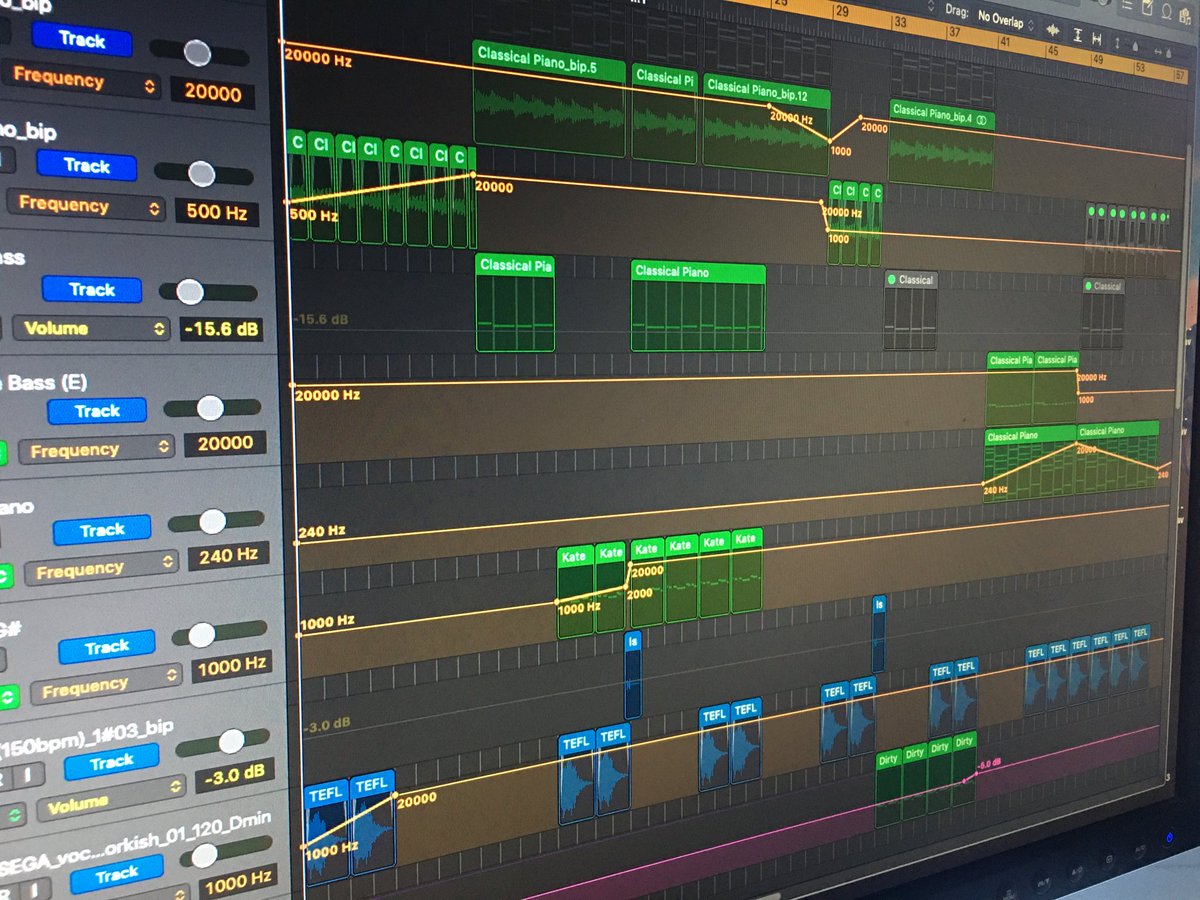Click the 20000 value on Bass (E) track
Image resolution: width=1200 pixels, height=900 pixels.
pos(225,443)
